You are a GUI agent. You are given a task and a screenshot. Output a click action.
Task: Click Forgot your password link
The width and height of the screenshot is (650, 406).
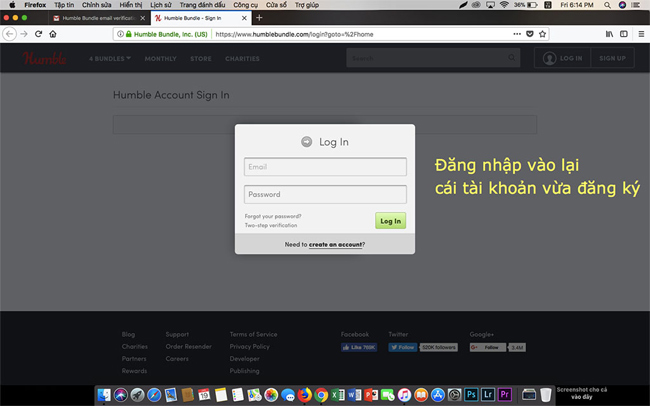(x=272, y=216)
